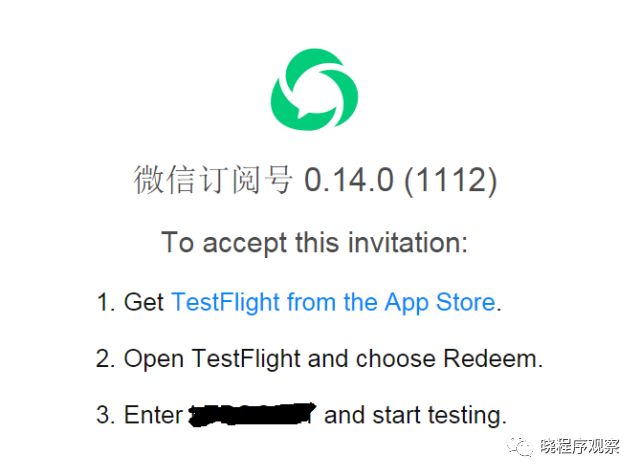This screenshot has width=640, height=475.
Task: Click the step number 2.
Action: [x=106, y=360]
